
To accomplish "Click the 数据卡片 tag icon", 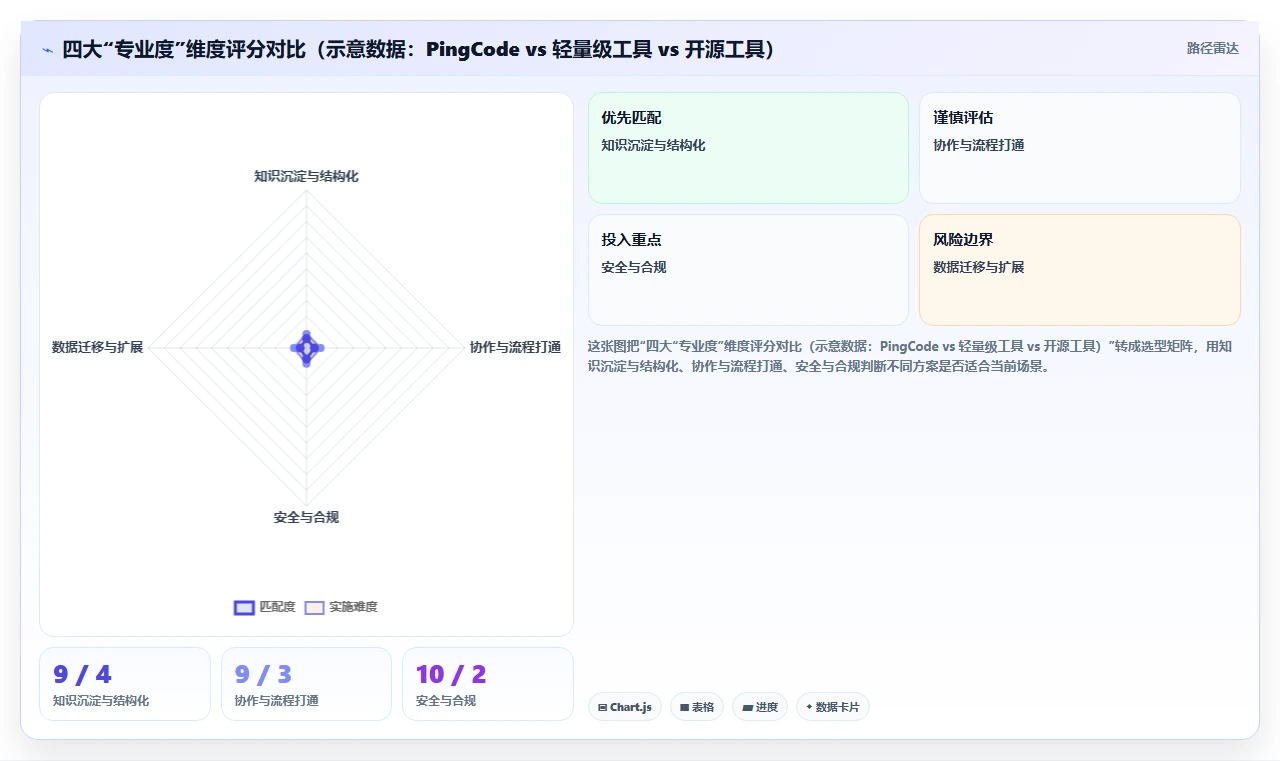I will tap(809, 707).
